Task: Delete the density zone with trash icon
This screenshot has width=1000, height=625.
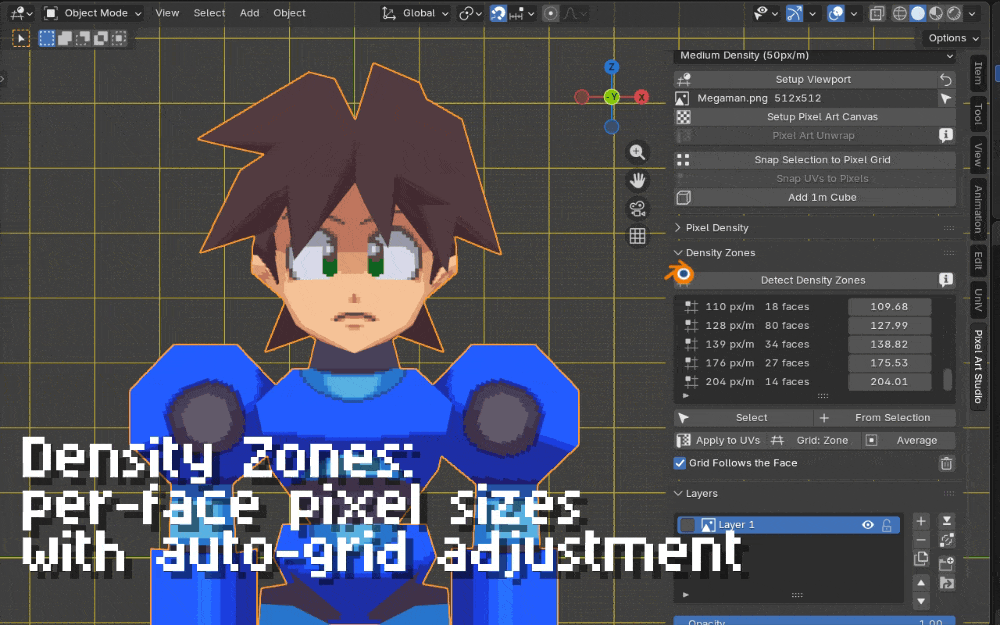Action: tap(946, 464)
